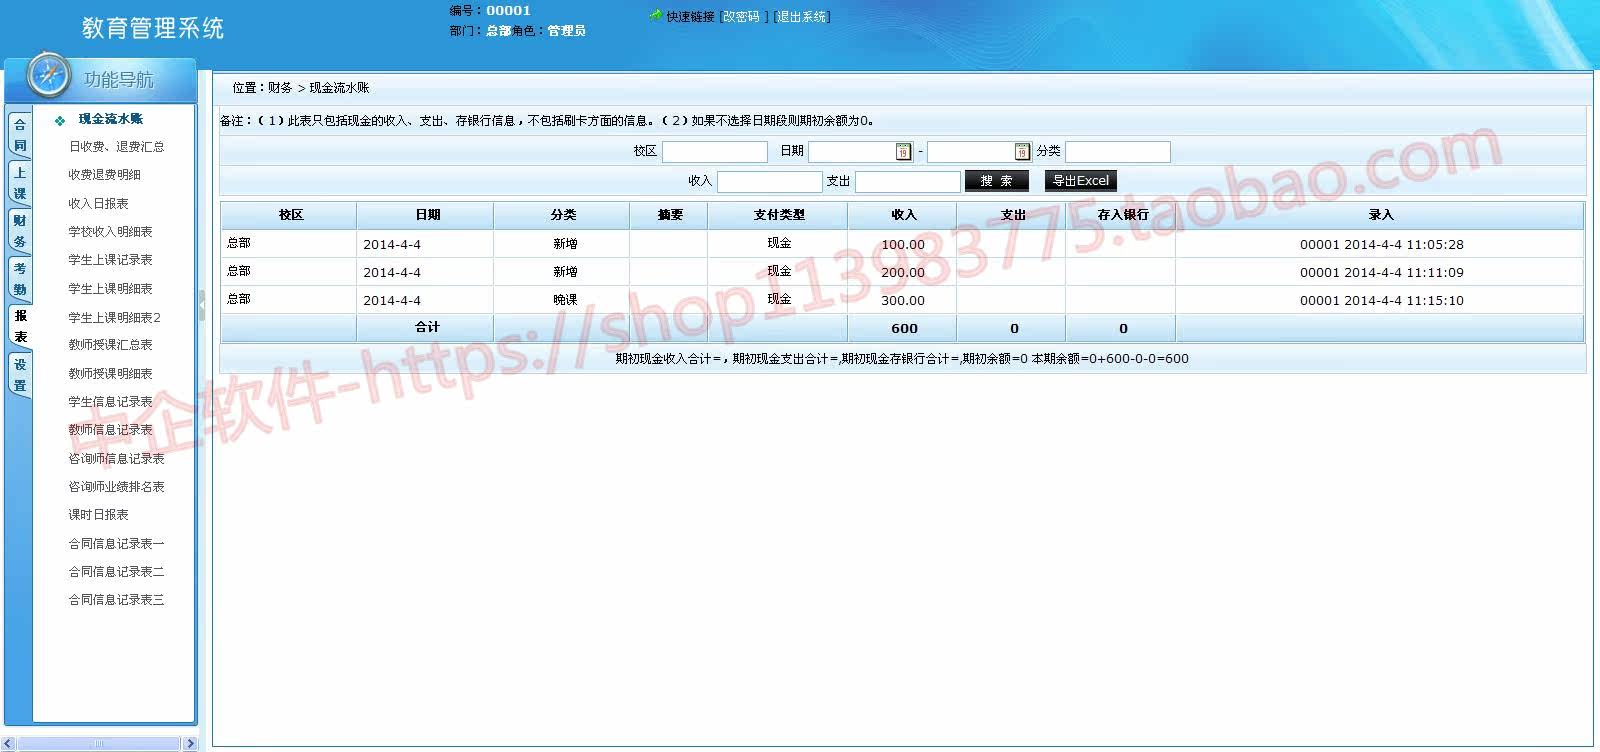This screenshot has width=1600, height=752.
Task: Collapse the sidebar with the splitter handle
Action: pos(201,305)
